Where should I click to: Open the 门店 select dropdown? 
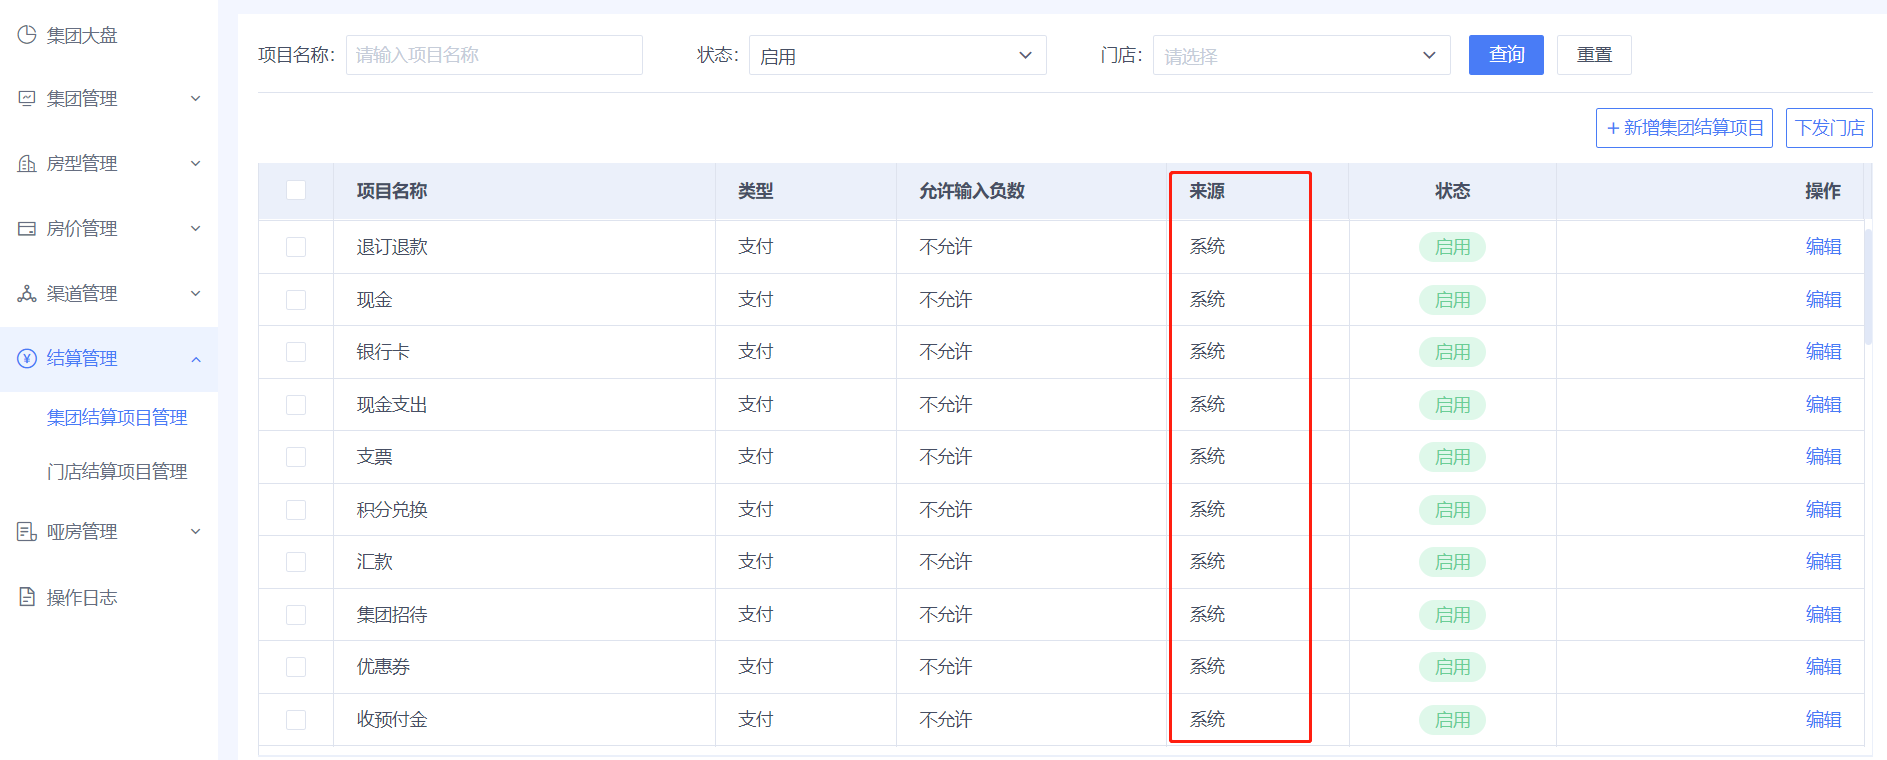pos(1301,55)
